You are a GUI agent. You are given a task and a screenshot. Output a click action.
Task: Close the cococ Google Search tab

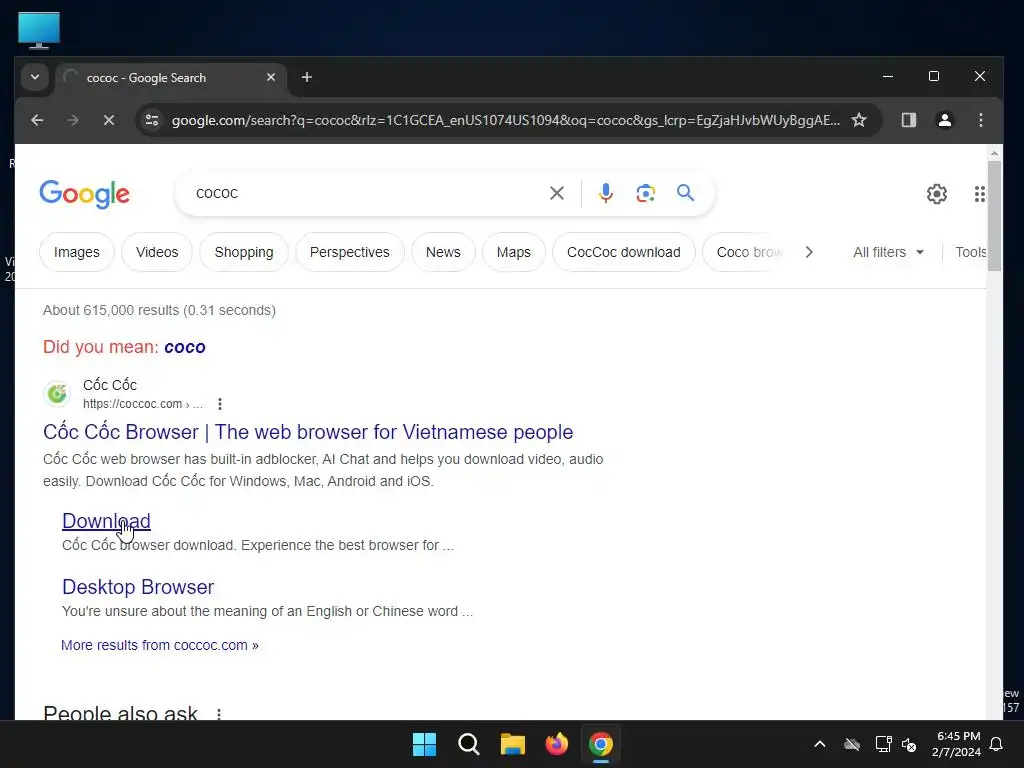[x=270, y=77]
